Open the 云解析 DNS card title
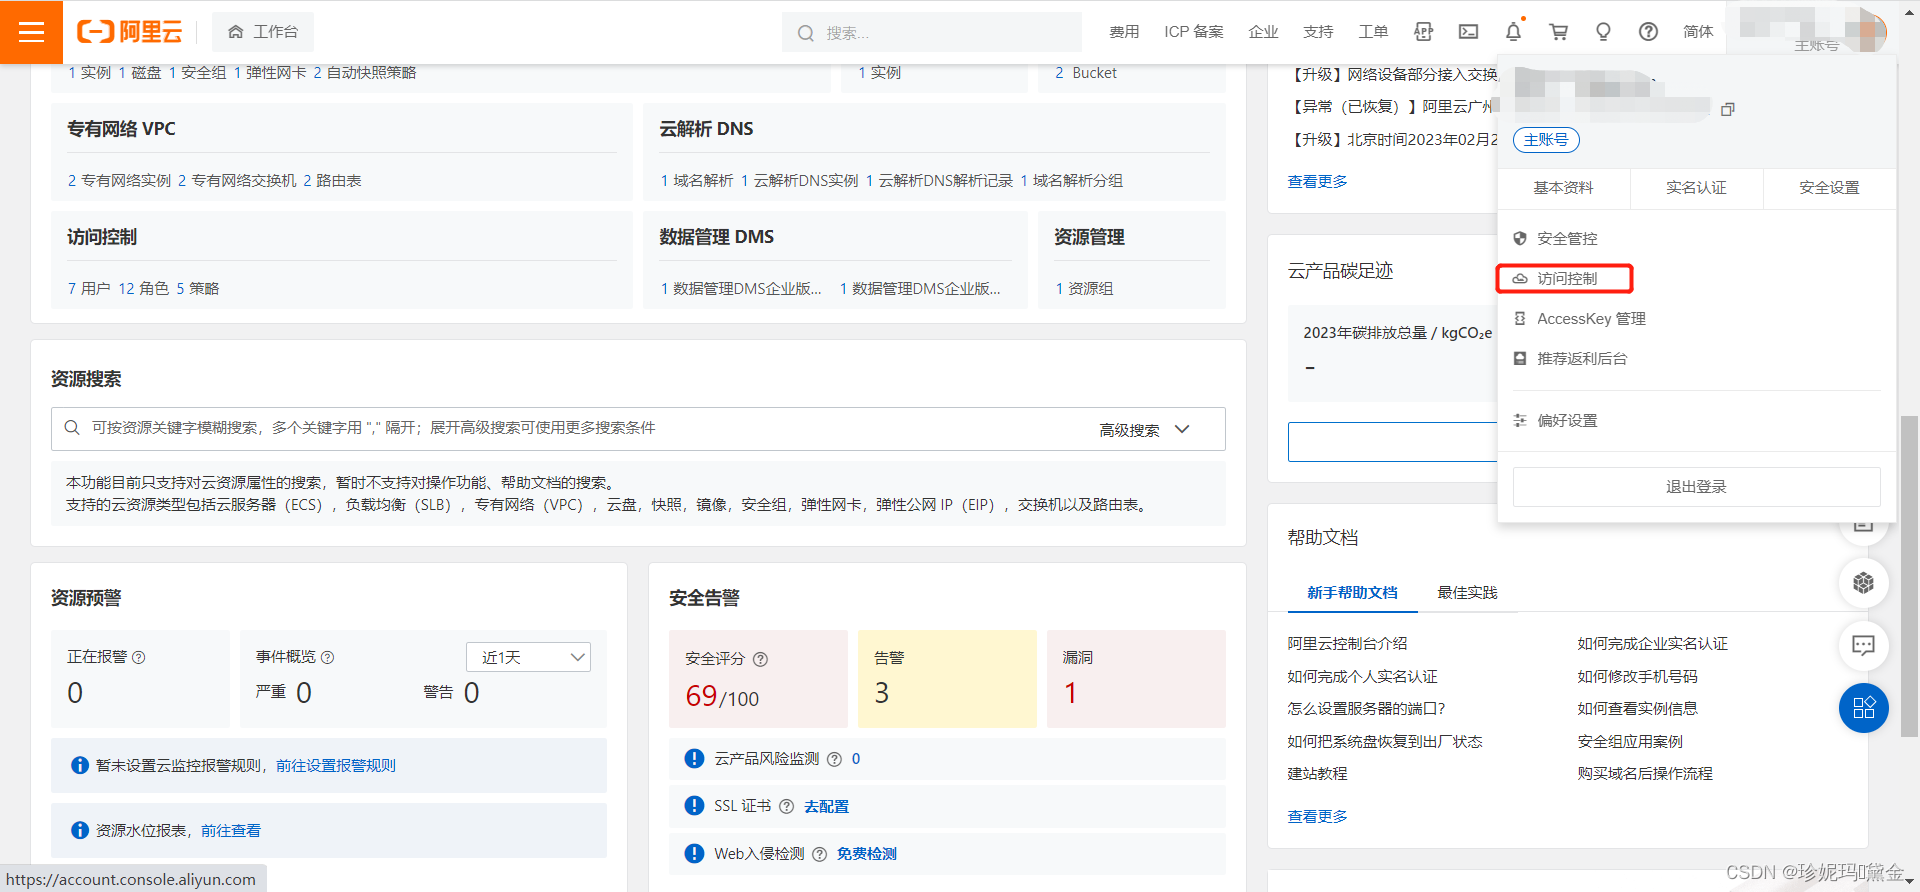Screen dimensions: 1920x892 (706, 129)
